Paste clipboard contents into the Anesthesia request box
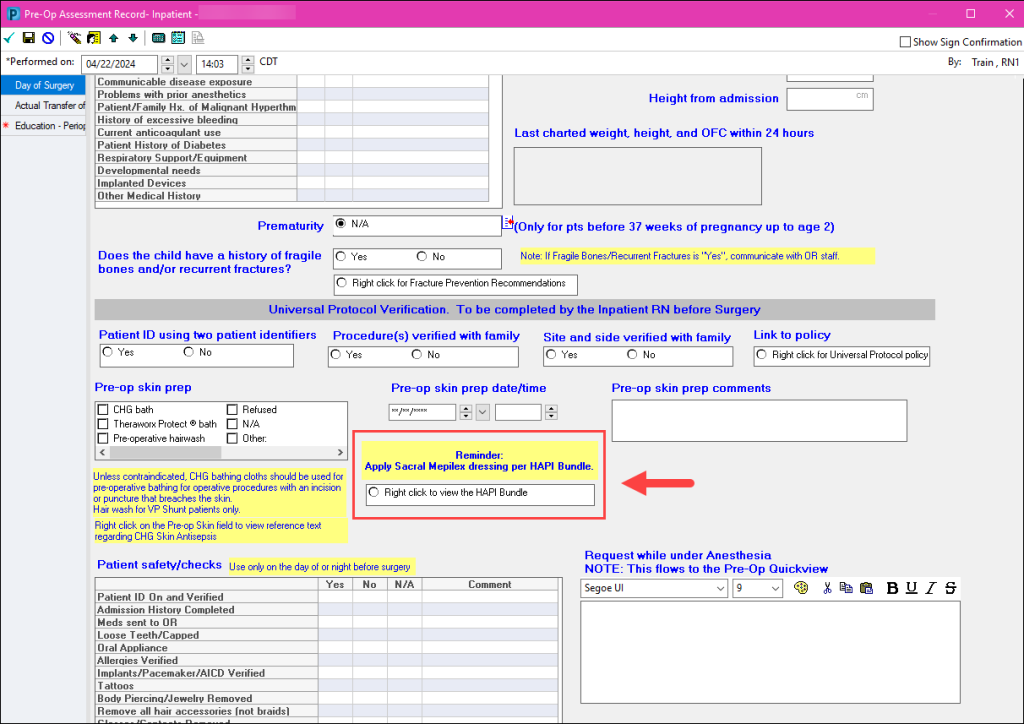 [866, 588]
